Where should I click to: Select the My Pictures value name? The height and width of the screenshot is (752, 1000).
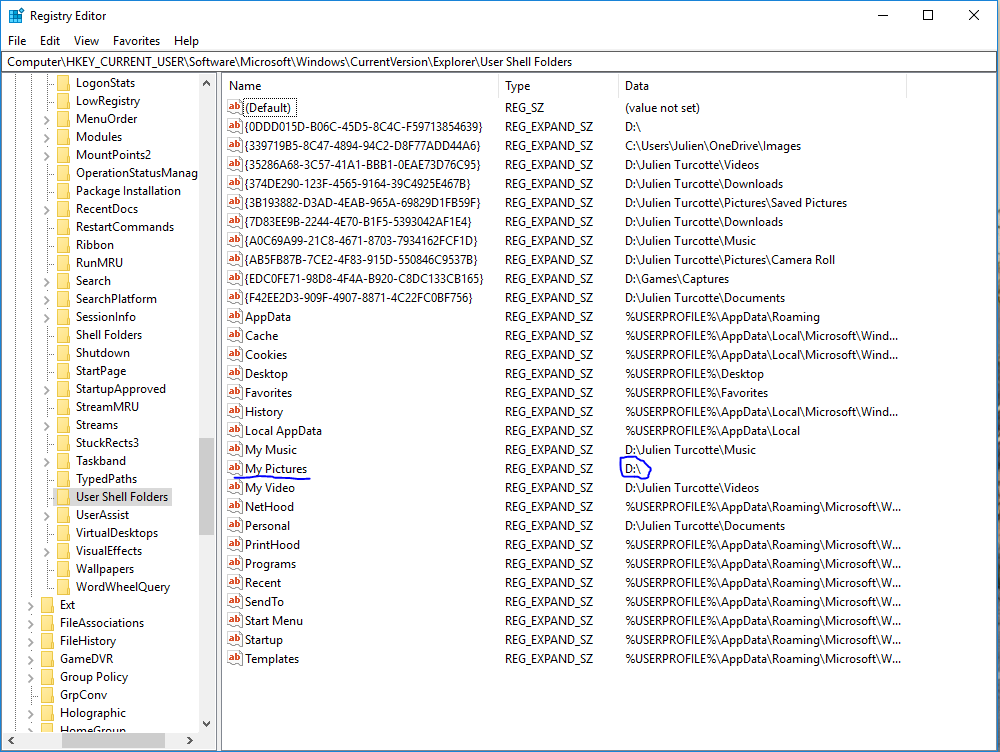[276, 468]
